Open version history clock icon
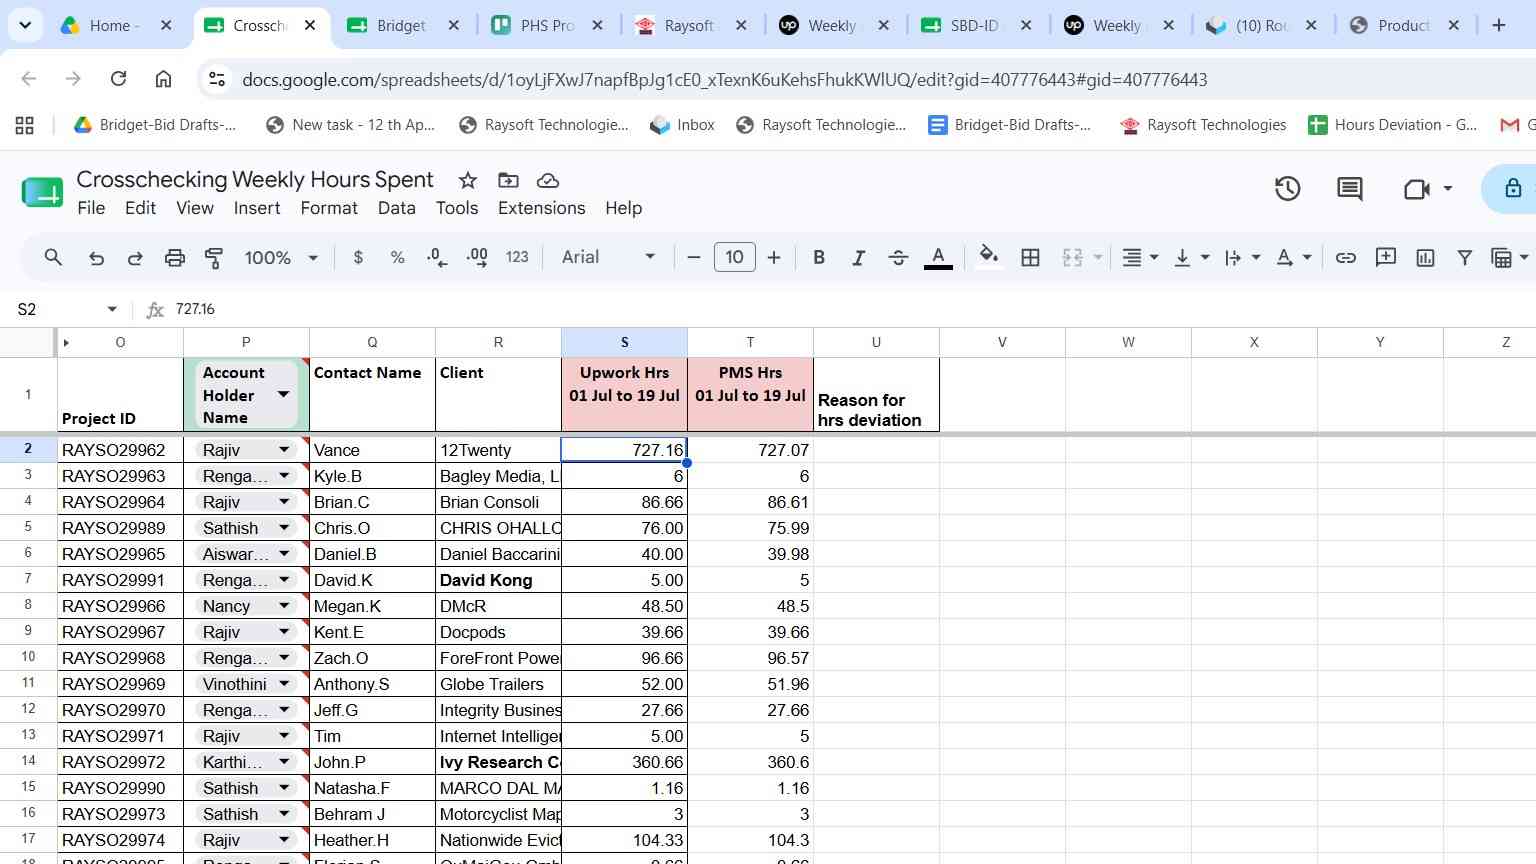This screenshot has height=864, width=1536. click(x=1287, y=188)
